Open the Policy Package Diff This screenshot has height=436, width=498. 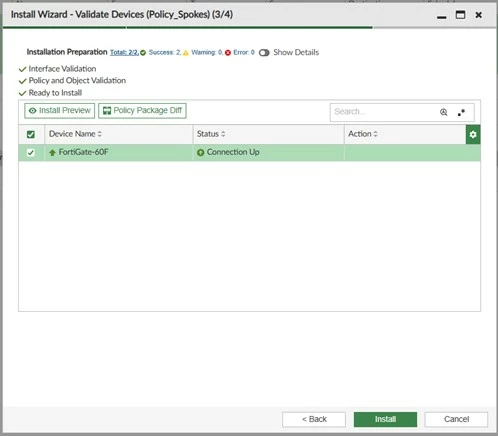coord(142,111)
